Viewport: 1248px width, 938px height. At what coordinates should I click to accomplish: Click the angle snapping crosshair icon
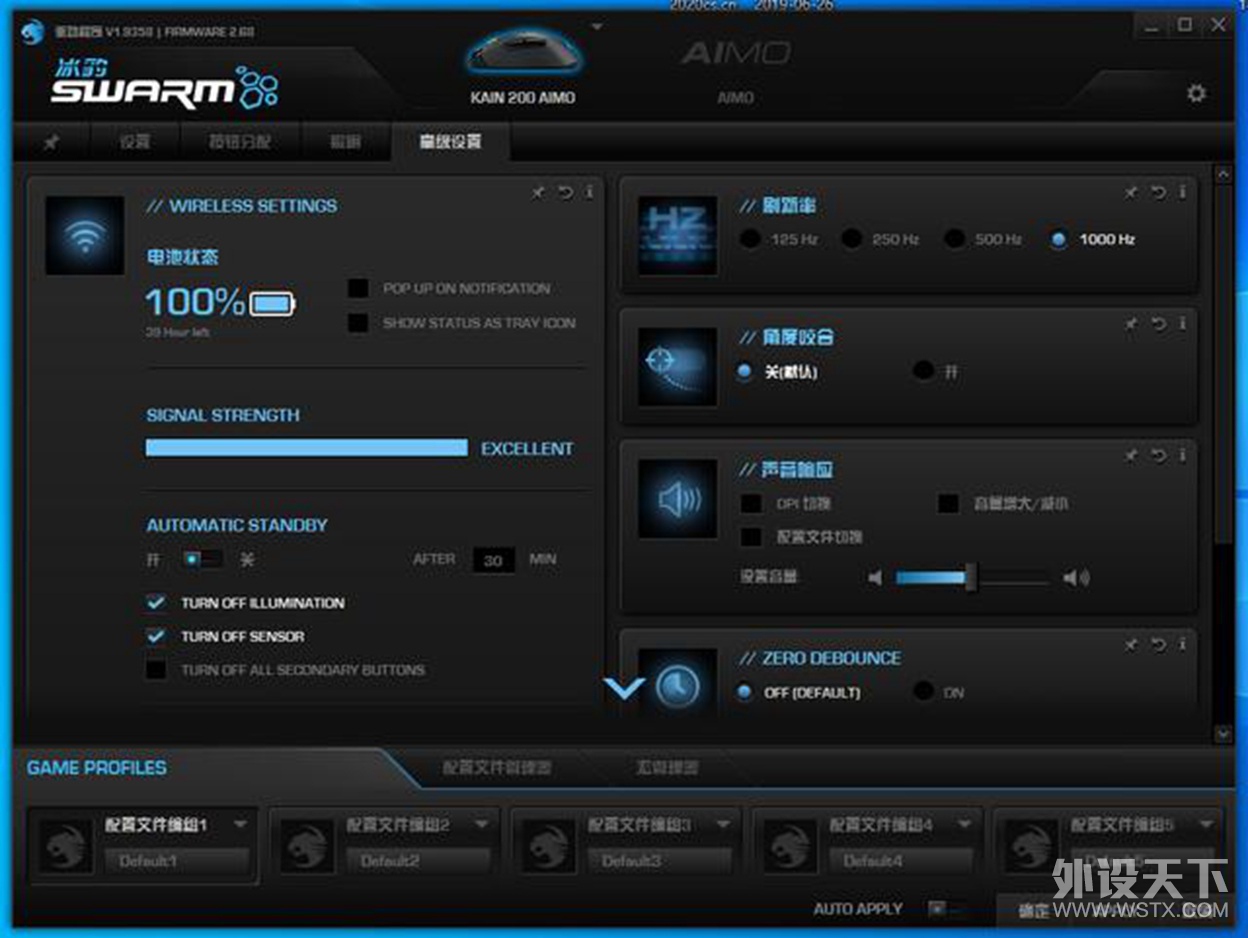coord(678,367)
